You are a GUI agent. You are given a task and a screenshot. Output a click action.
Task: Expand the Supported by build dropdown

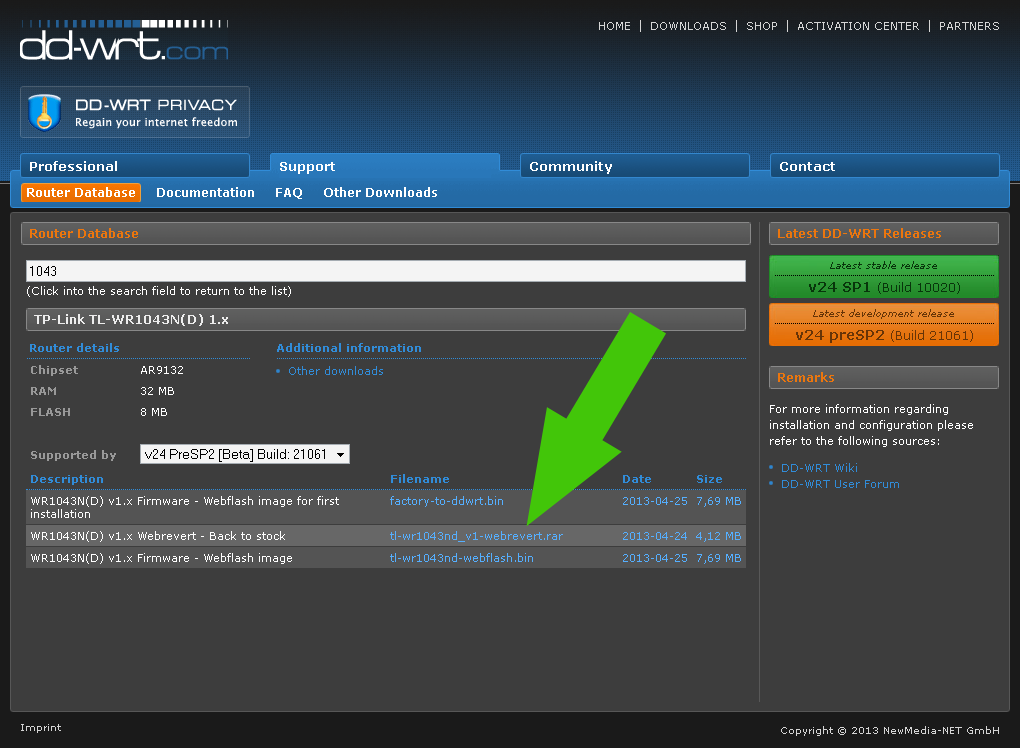(x=245, y=454)
